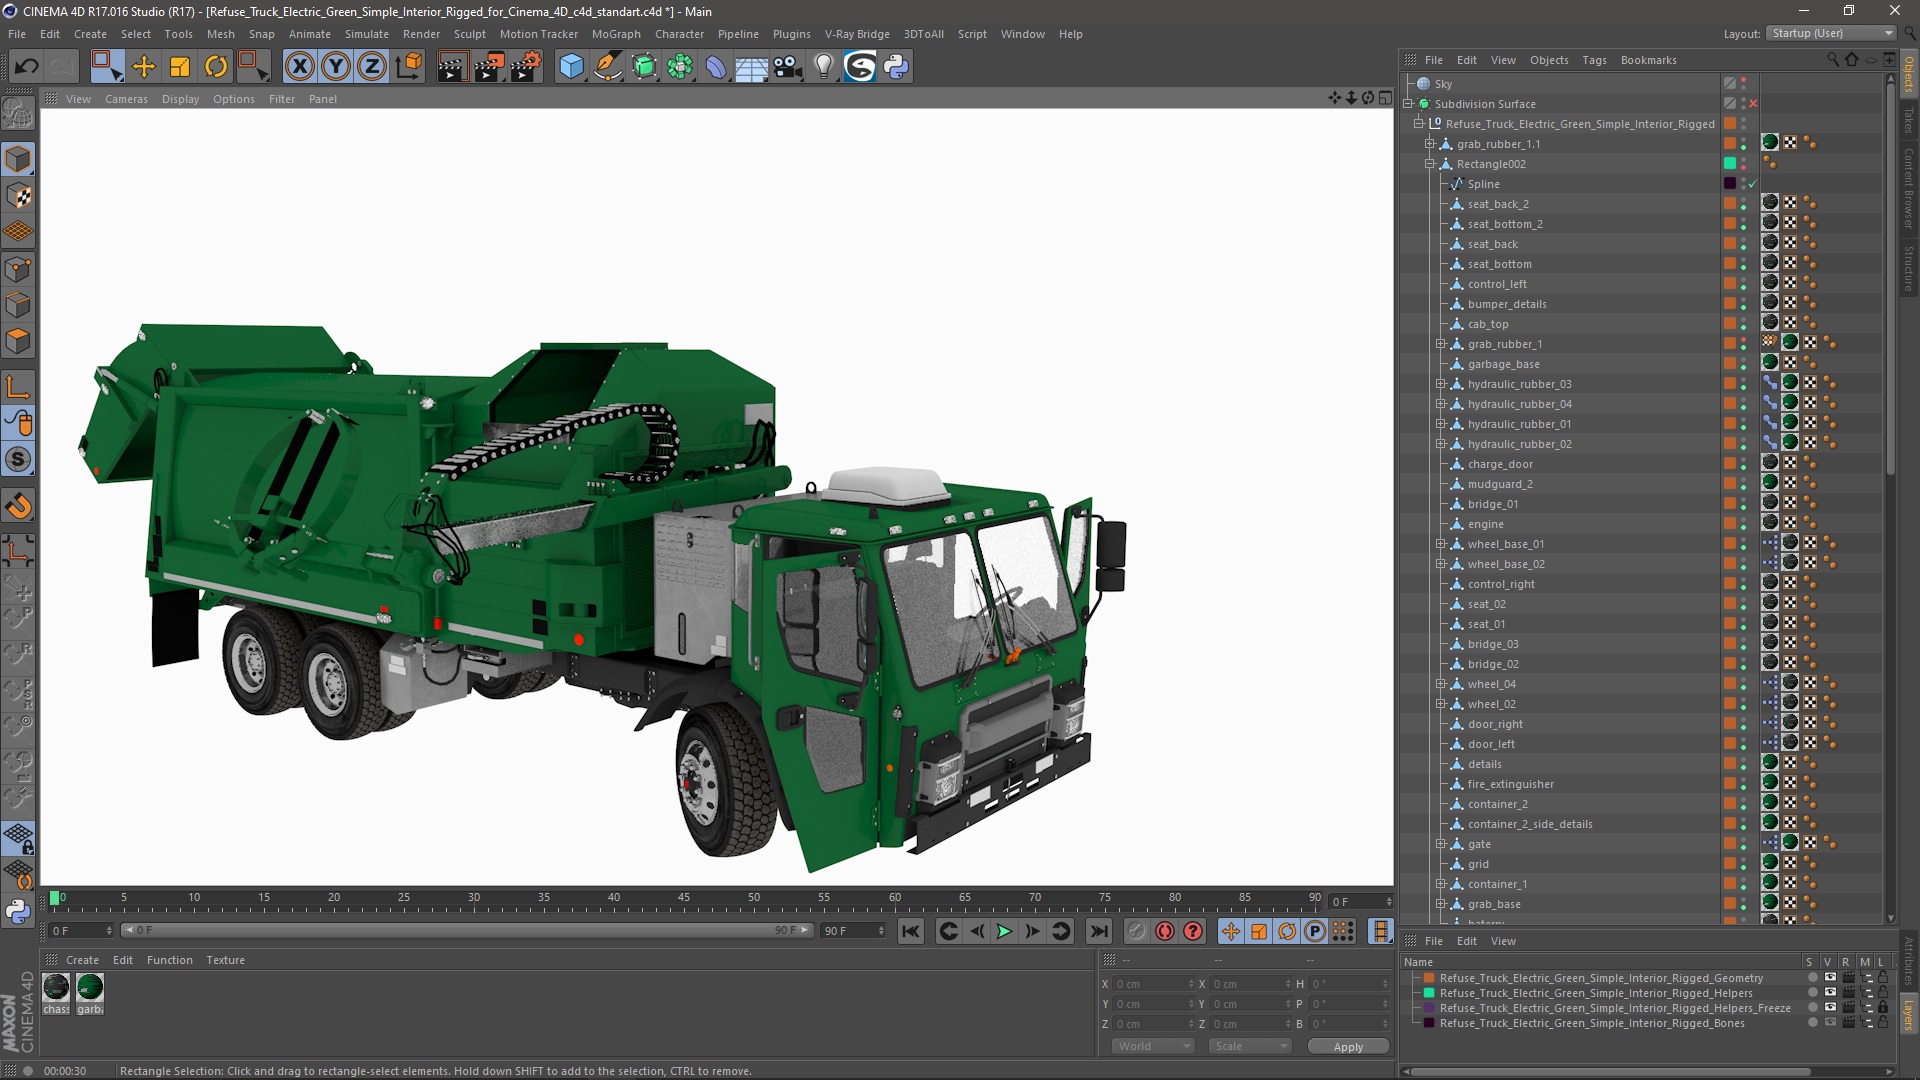The height and width of the screenshot is (1080, 1920).
Task: Open the V-Ray Bridge menu
Action: tap(857, 34)
